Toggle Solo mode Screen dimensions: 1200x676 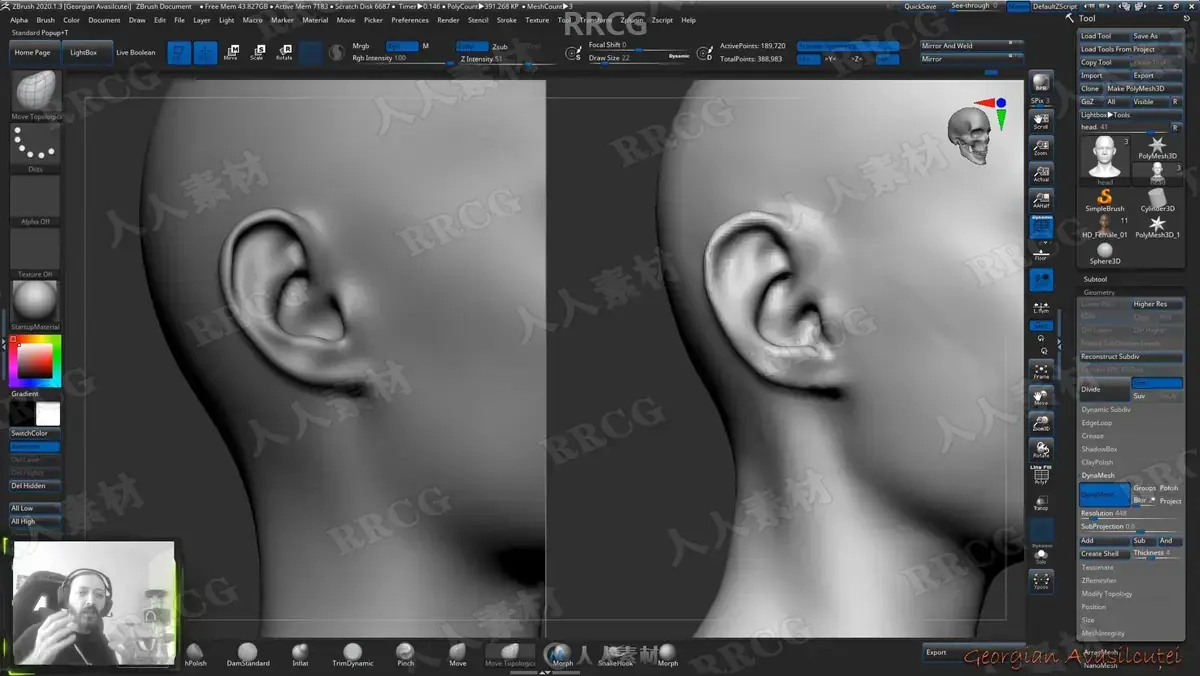(x=1041, y=556)
